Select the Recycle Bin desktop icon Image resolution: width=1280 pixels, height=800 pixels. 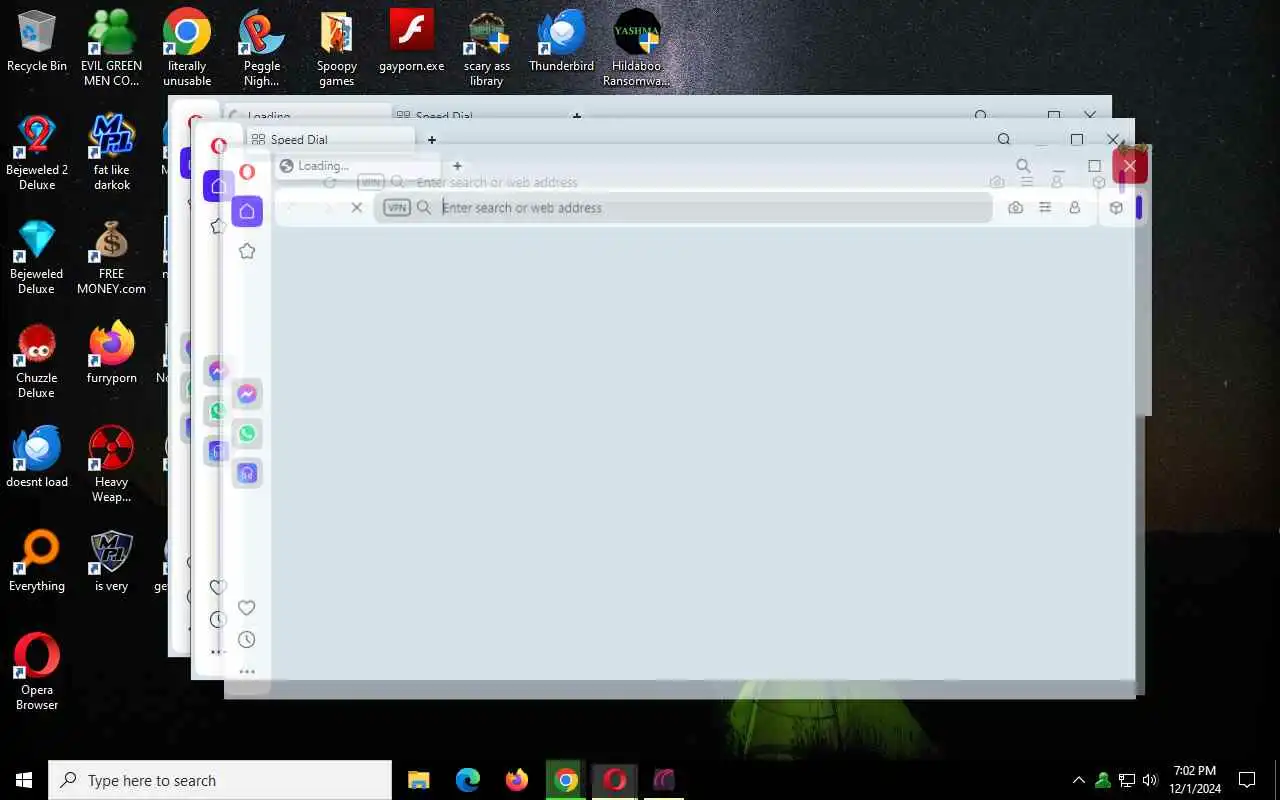pos(37,41)
